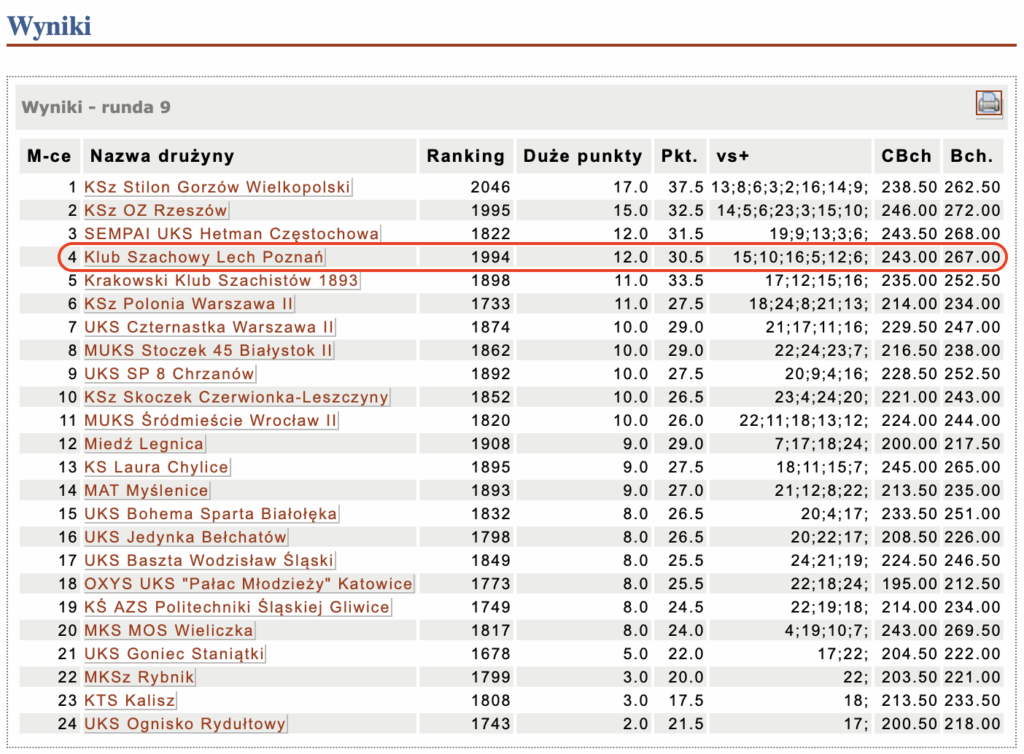Open OXYS UKS "Pałac Młodzieży" Katowice link
The width and height of the screenshot is (1024, 754).
tap(248, 584)
